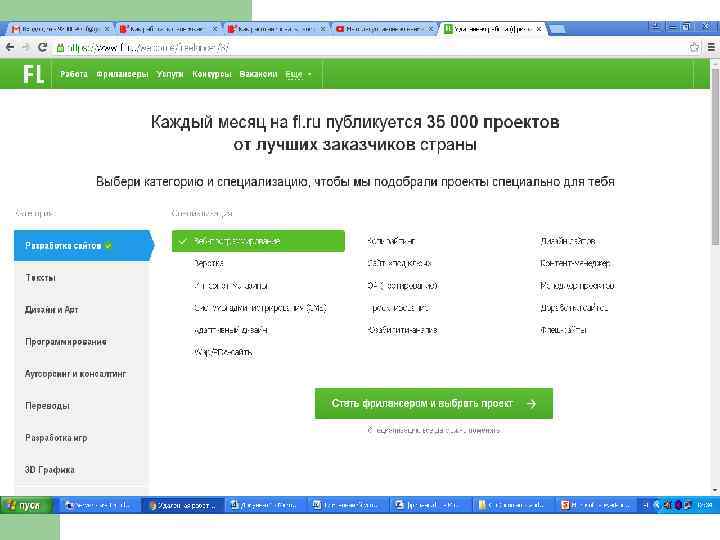
Task: Check the Доработка сайтов specialization
Action: [x=574, y=308]
